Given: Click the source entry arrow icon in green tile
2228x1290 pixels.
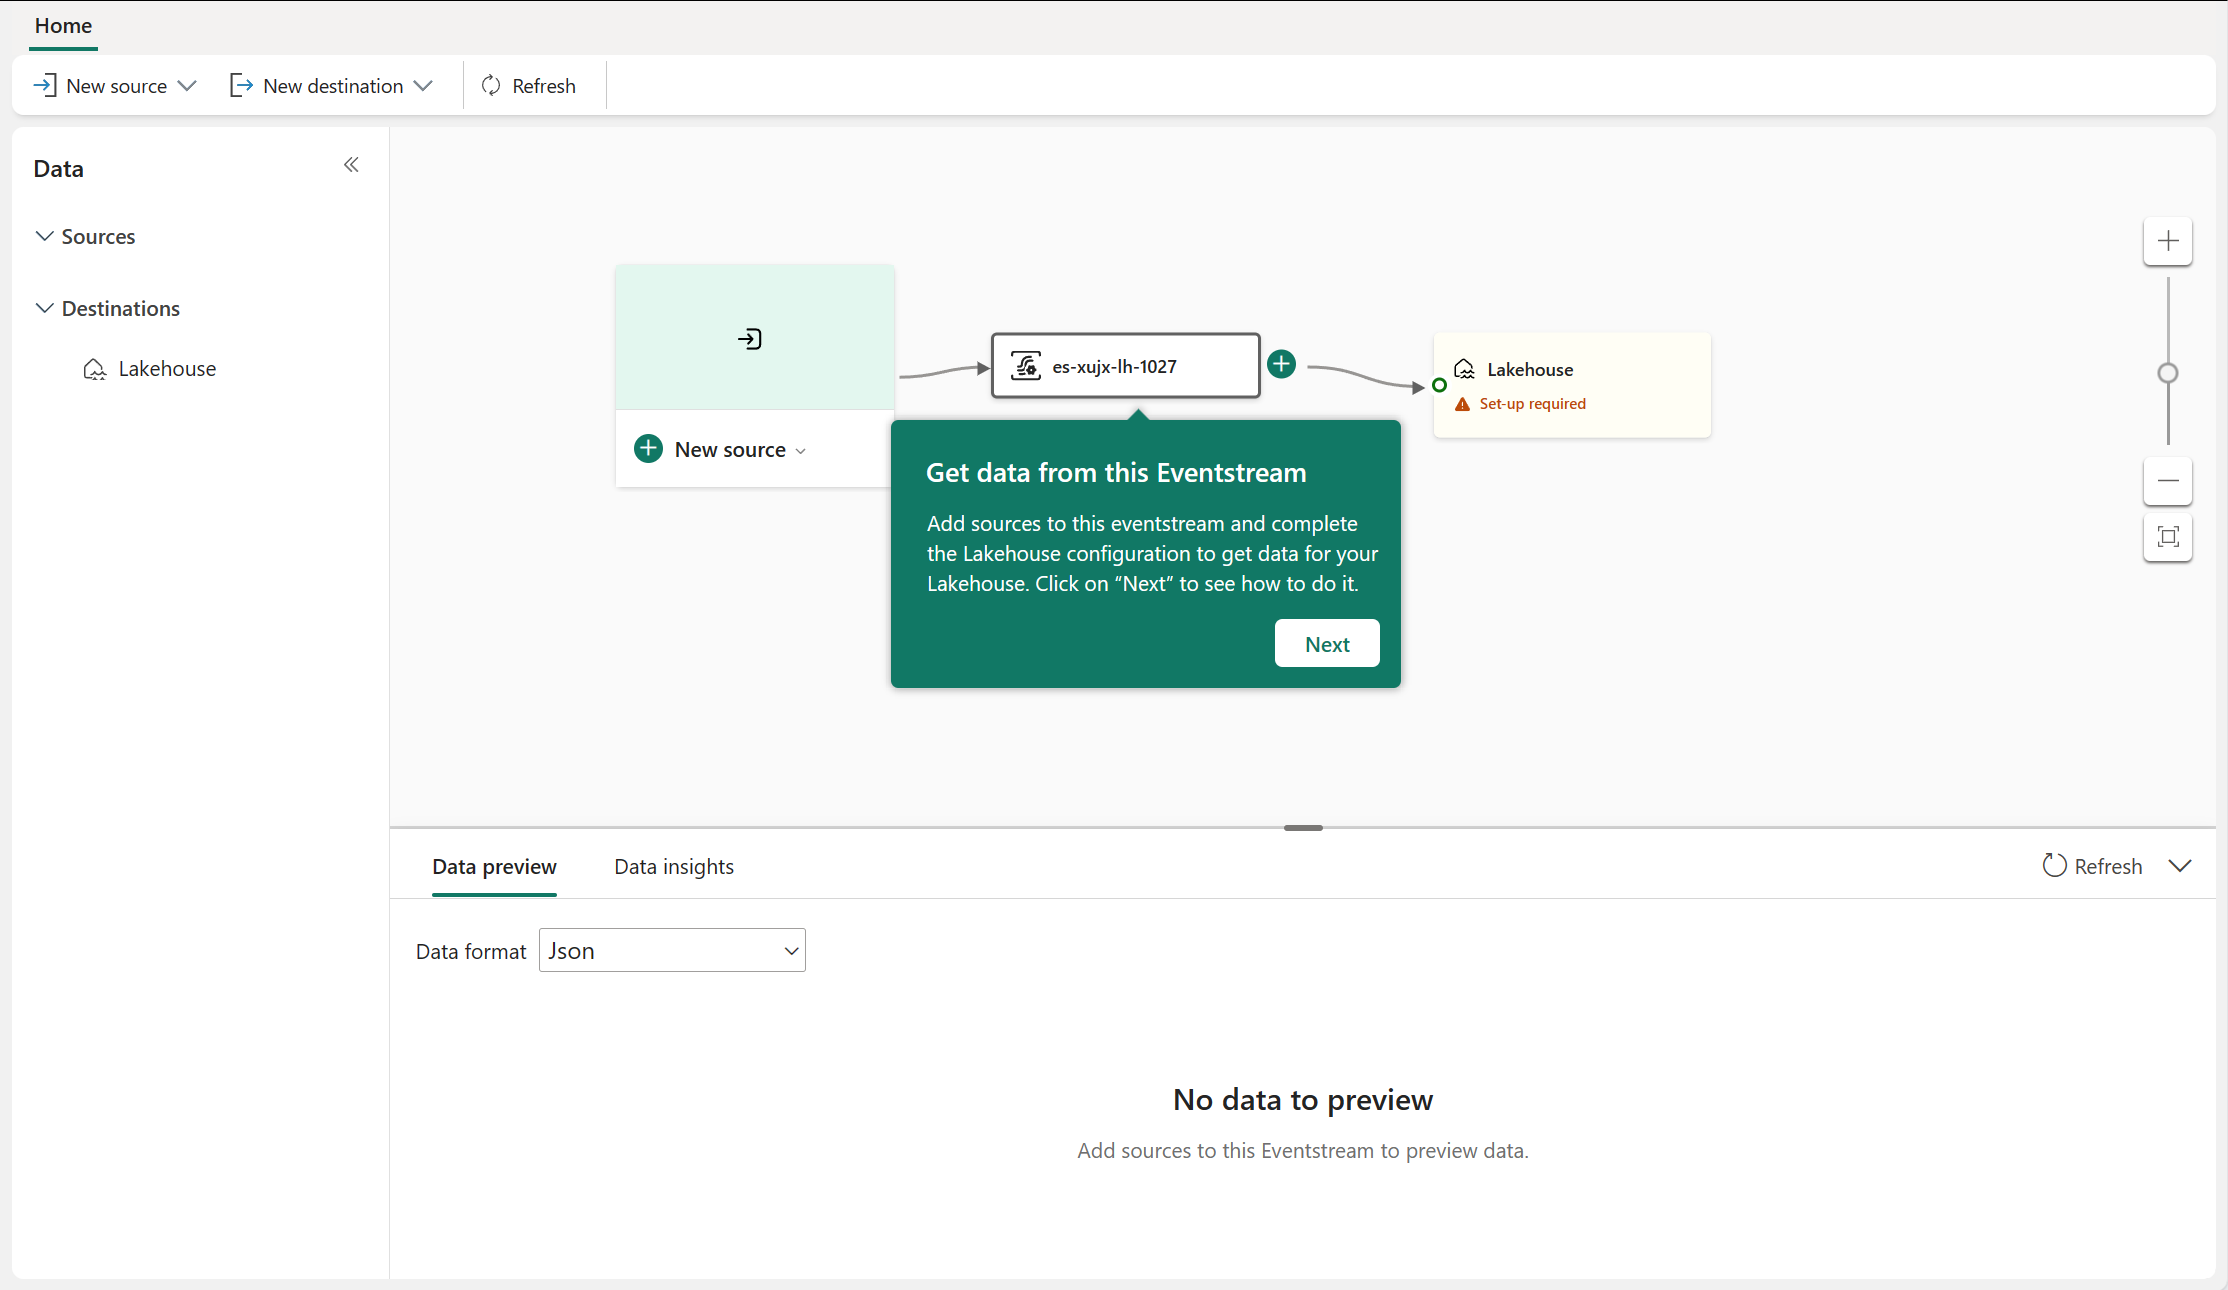Looking at the screenshot, I should 750,339.
